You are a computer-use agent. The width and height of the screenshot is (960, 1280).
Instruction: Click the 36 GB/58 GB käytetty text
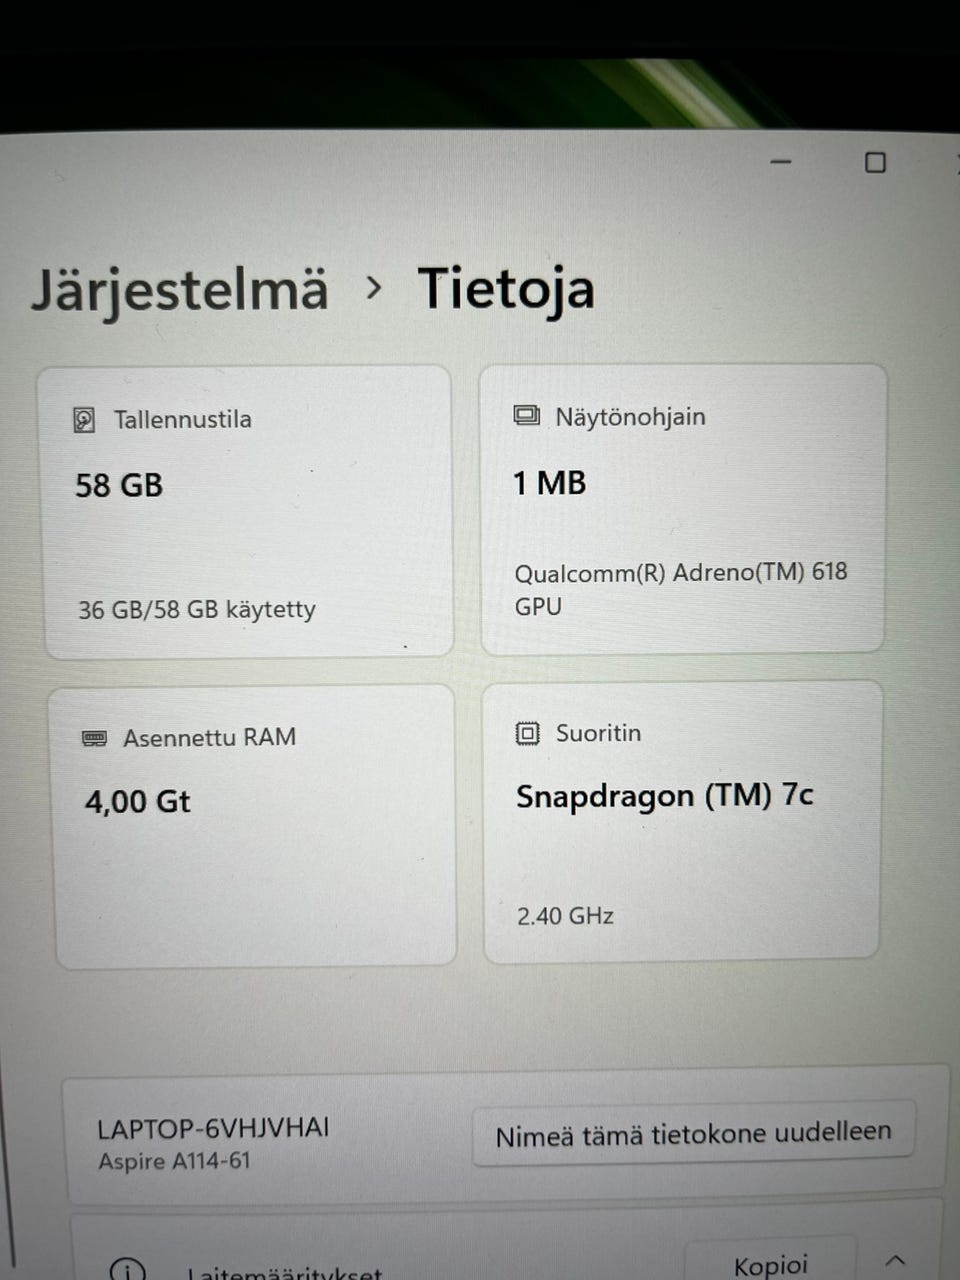click(x=197, y=609)
